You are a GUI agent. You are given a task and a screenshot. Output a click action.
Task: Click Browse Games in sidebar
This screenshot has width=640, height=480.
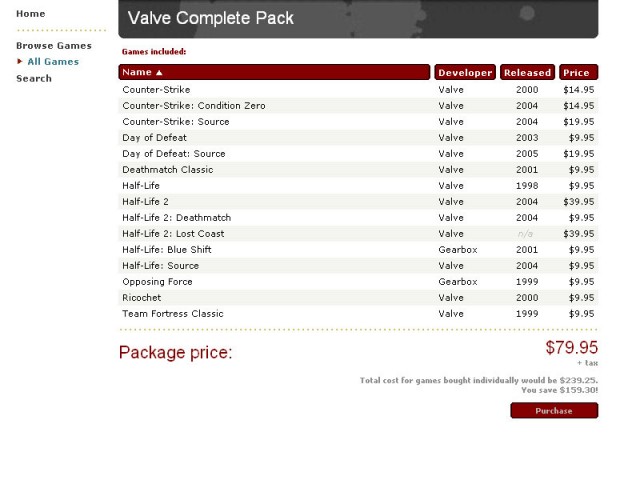(x=54, y=46)
